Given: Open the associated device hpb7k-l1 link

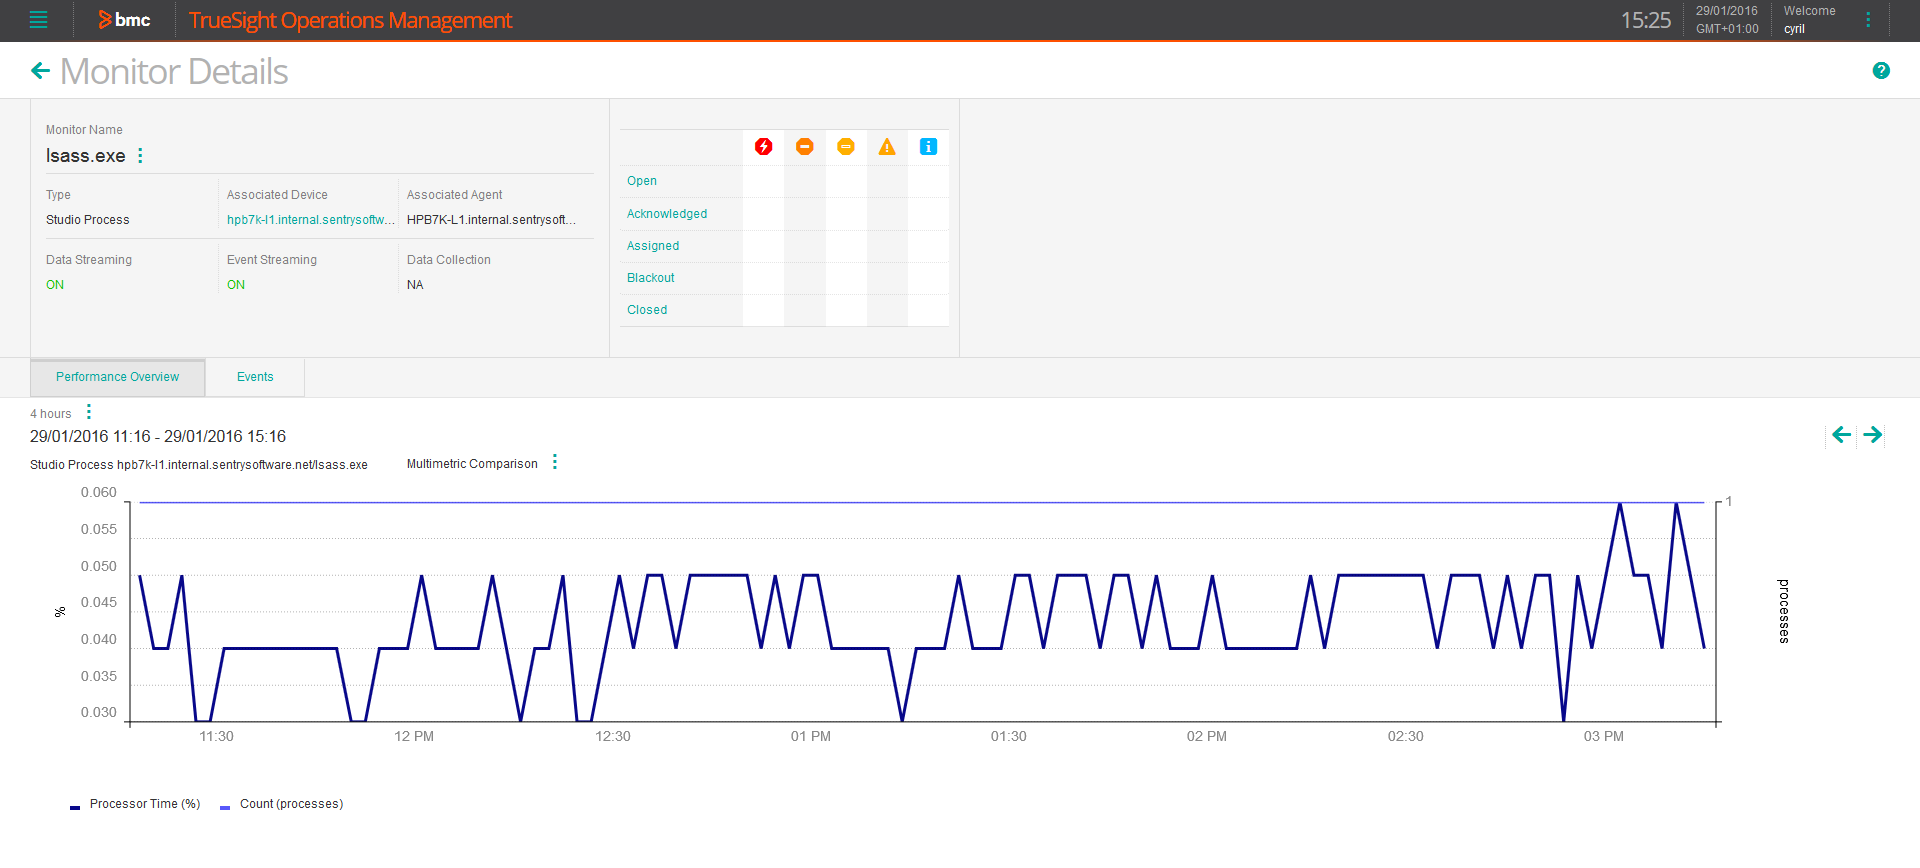Looking at the screenshot, I should click(311, 220).
